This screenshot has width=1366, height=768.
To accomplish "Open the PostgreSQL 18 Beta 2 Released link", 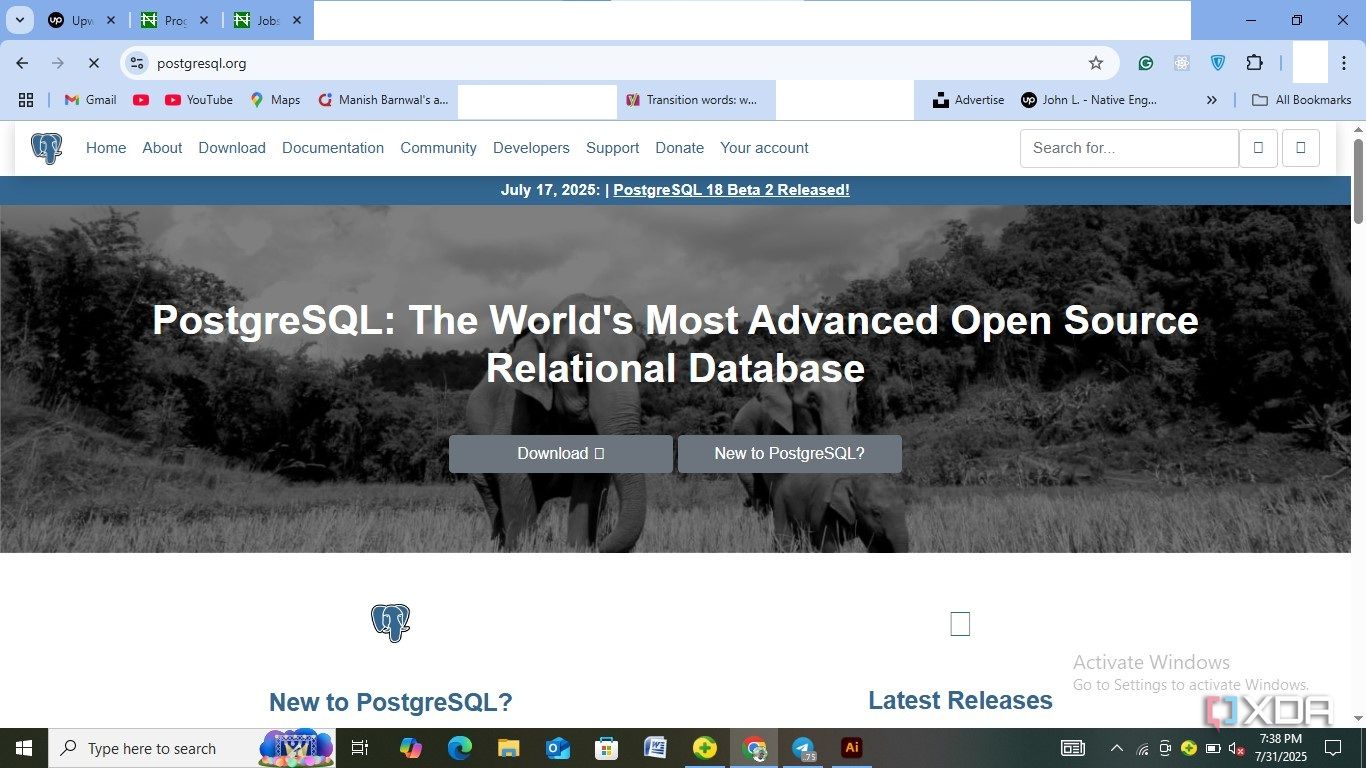I will pos(731,190).
